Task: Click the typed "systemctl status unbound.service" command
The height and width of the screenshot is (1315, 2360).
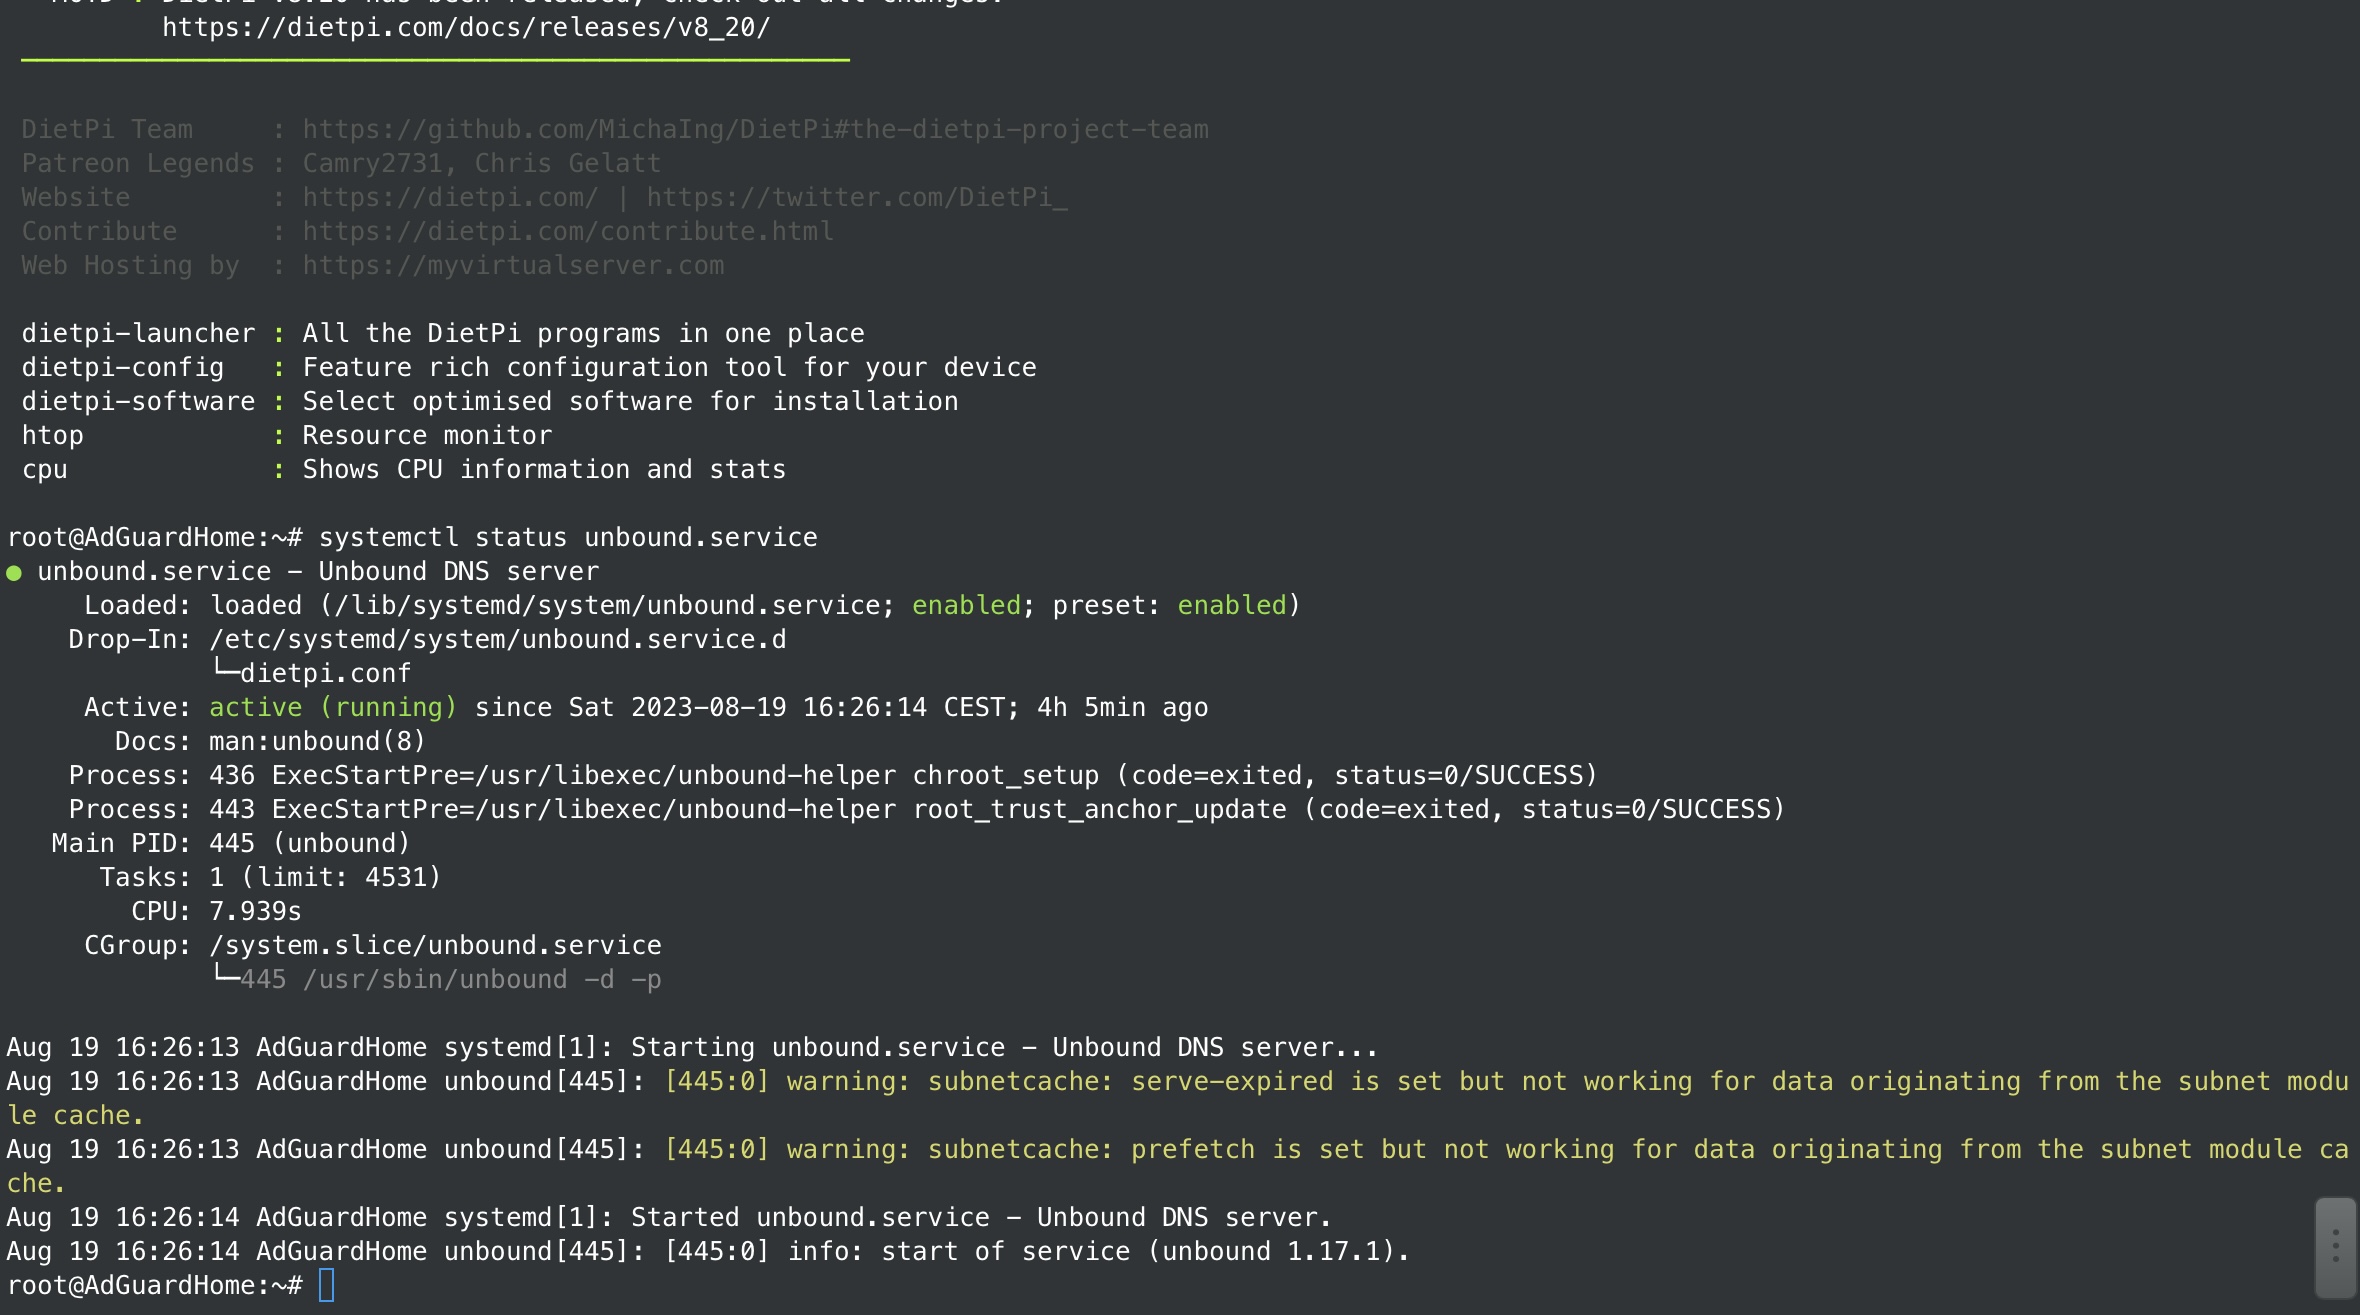Action: 567,538
